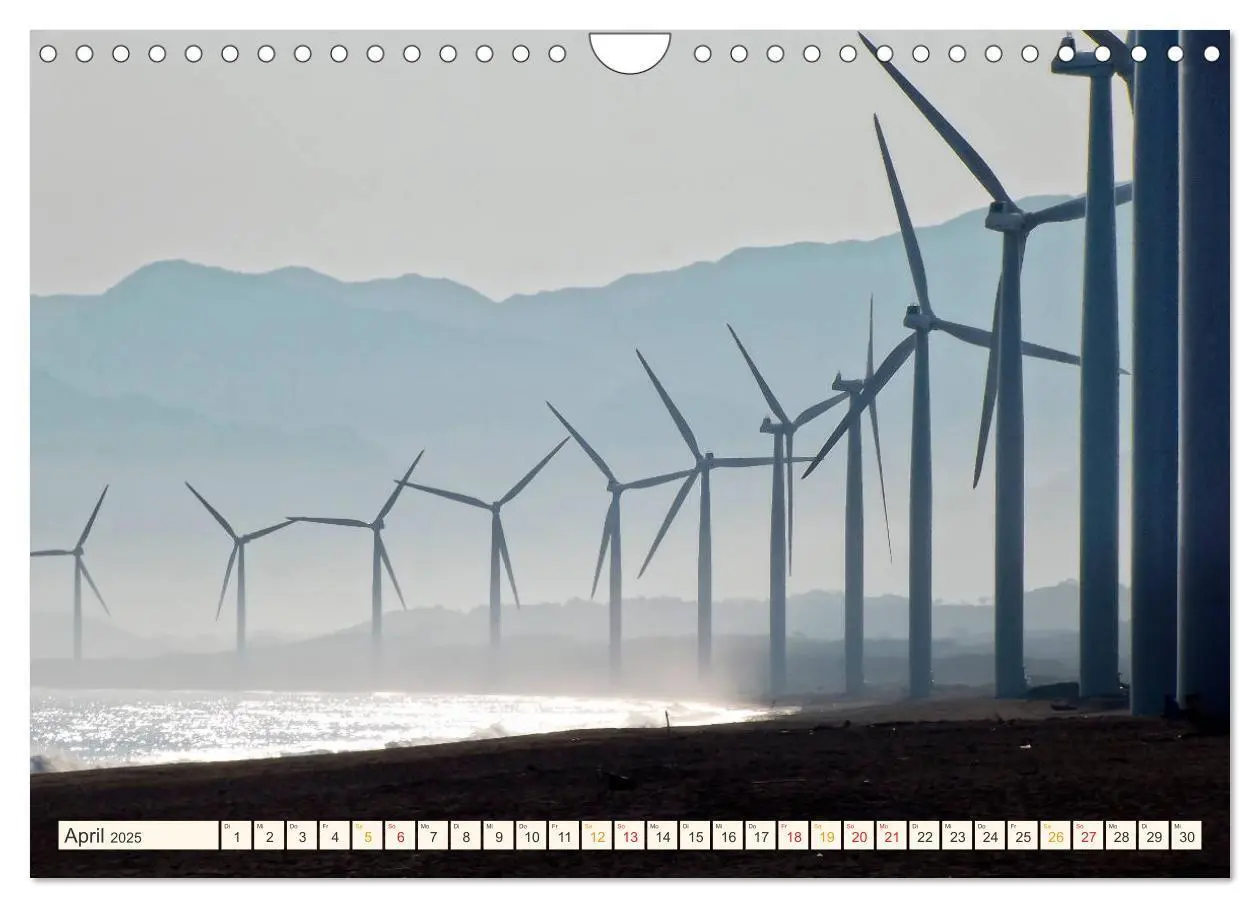This screenshot has width=1260, height=908.
Task: Click date cell 17
Action: pyautogui.click(x=760, y=836)
